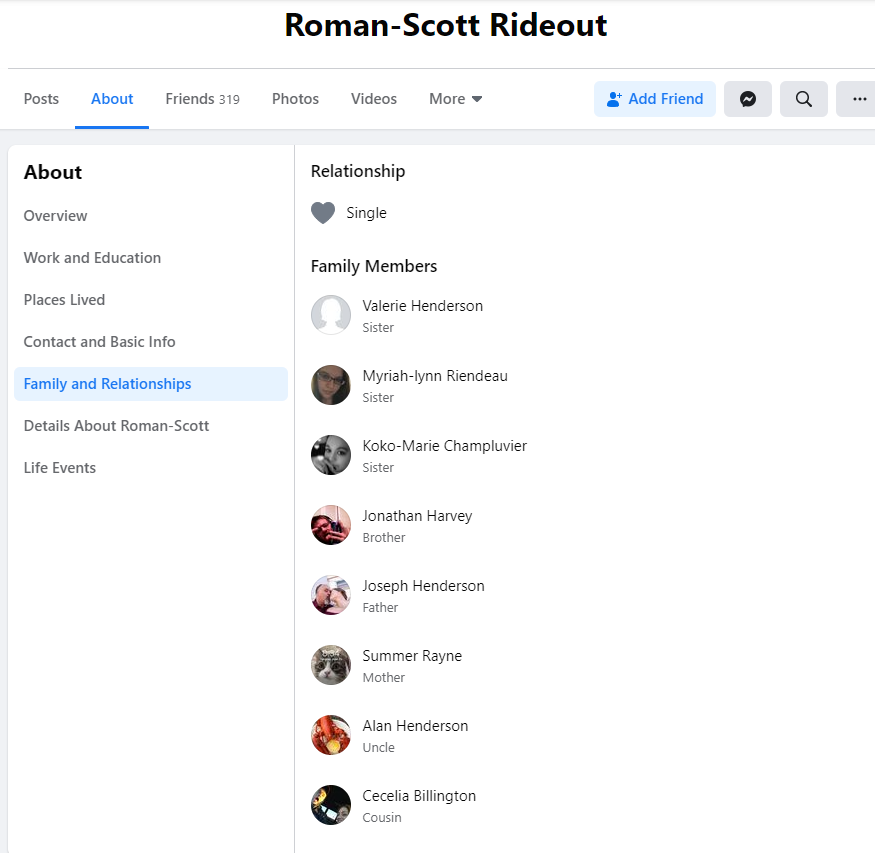Select Family and Relationships sidebar item
875x853 pixels.
click(151, 384)
